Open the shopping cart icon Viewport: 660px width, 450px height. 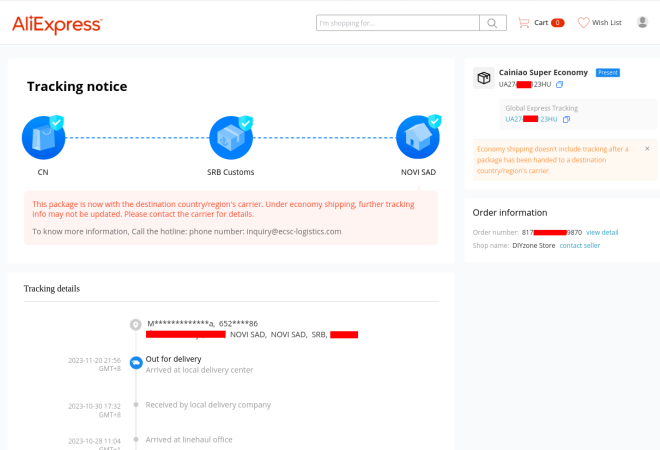pos(524,23)
